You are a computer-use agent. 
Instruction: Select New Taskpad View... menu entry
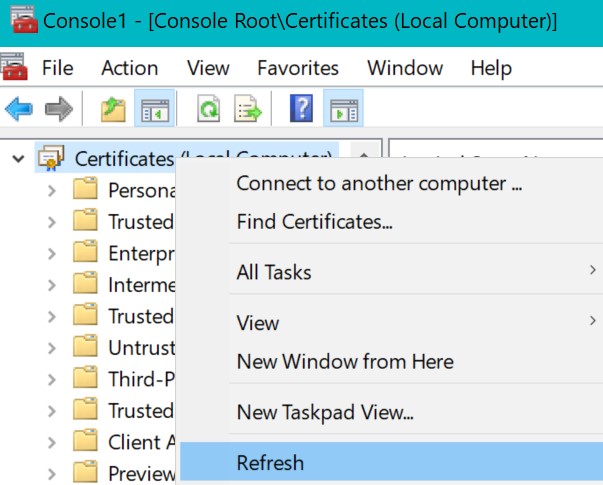[325, 411]
